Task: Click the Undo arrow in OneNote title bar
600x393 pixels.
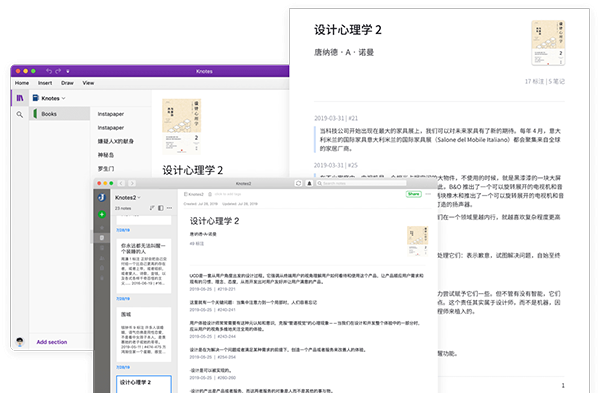Action: tap(49, 71)
